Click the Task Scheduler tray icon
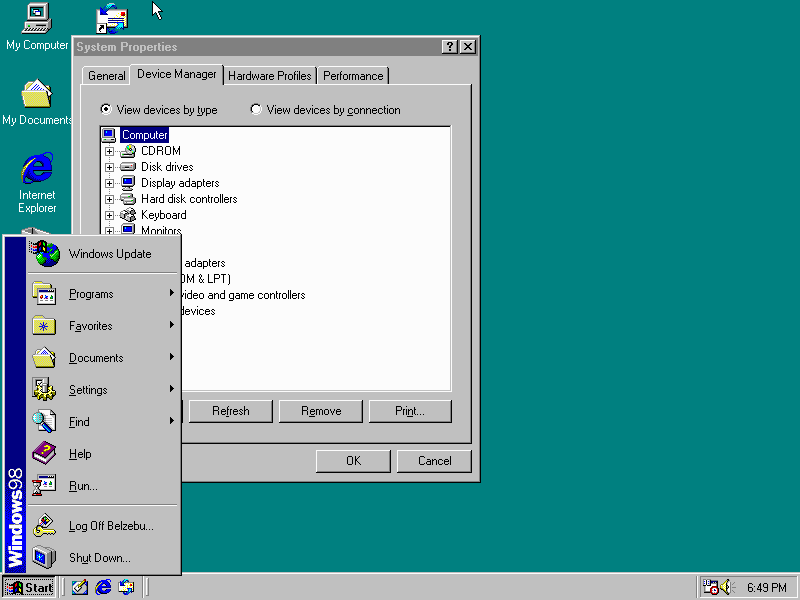This screenshot has height=600, width=800. [710, 587]
